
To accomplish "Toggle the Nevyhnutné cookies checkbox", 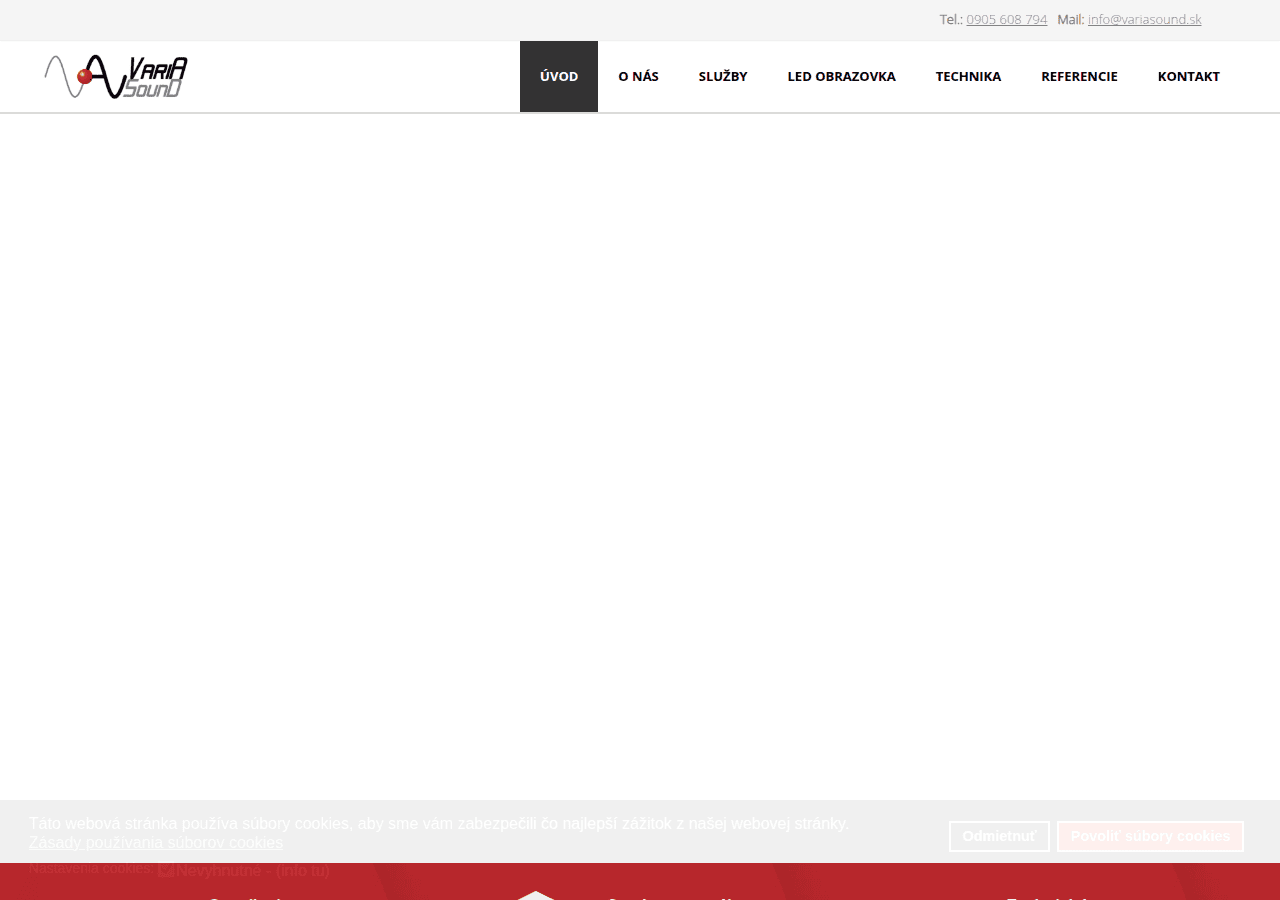I will coord(166,870).
